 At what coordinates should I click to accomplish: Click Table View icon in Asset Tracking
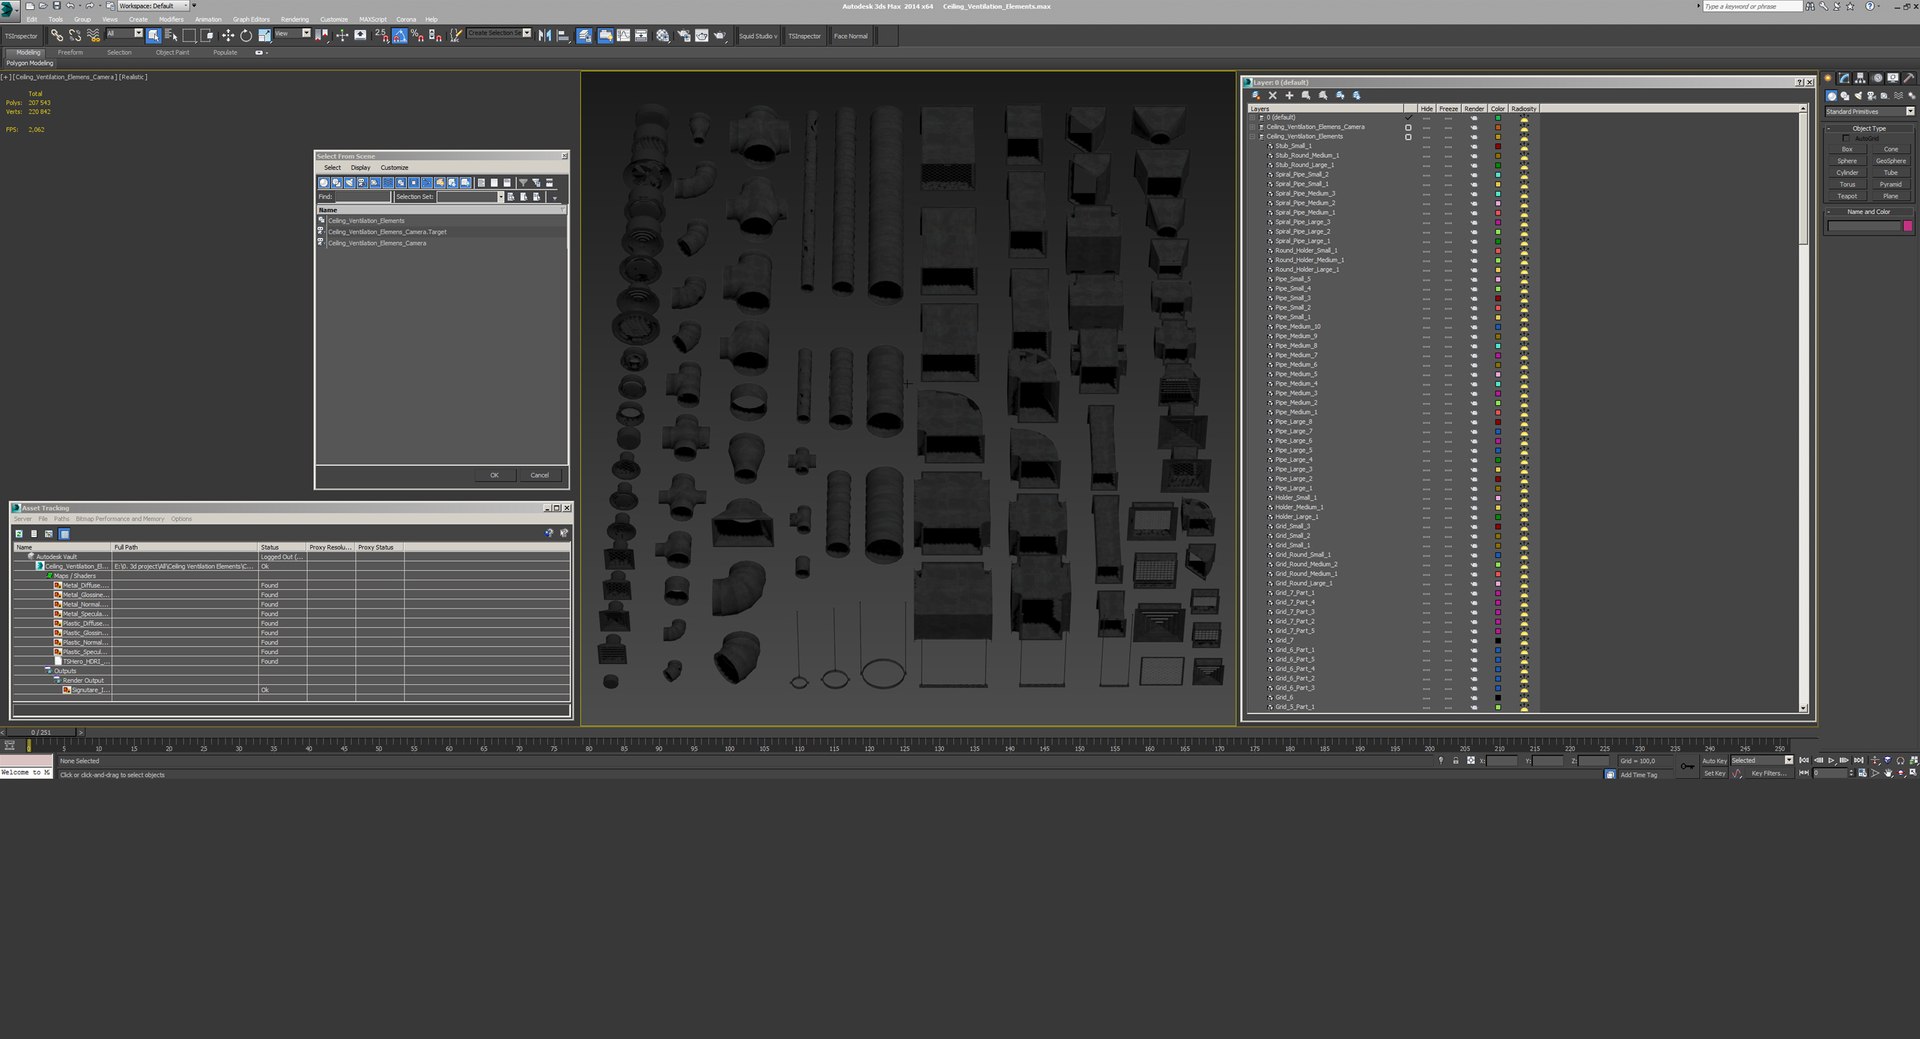64,534
